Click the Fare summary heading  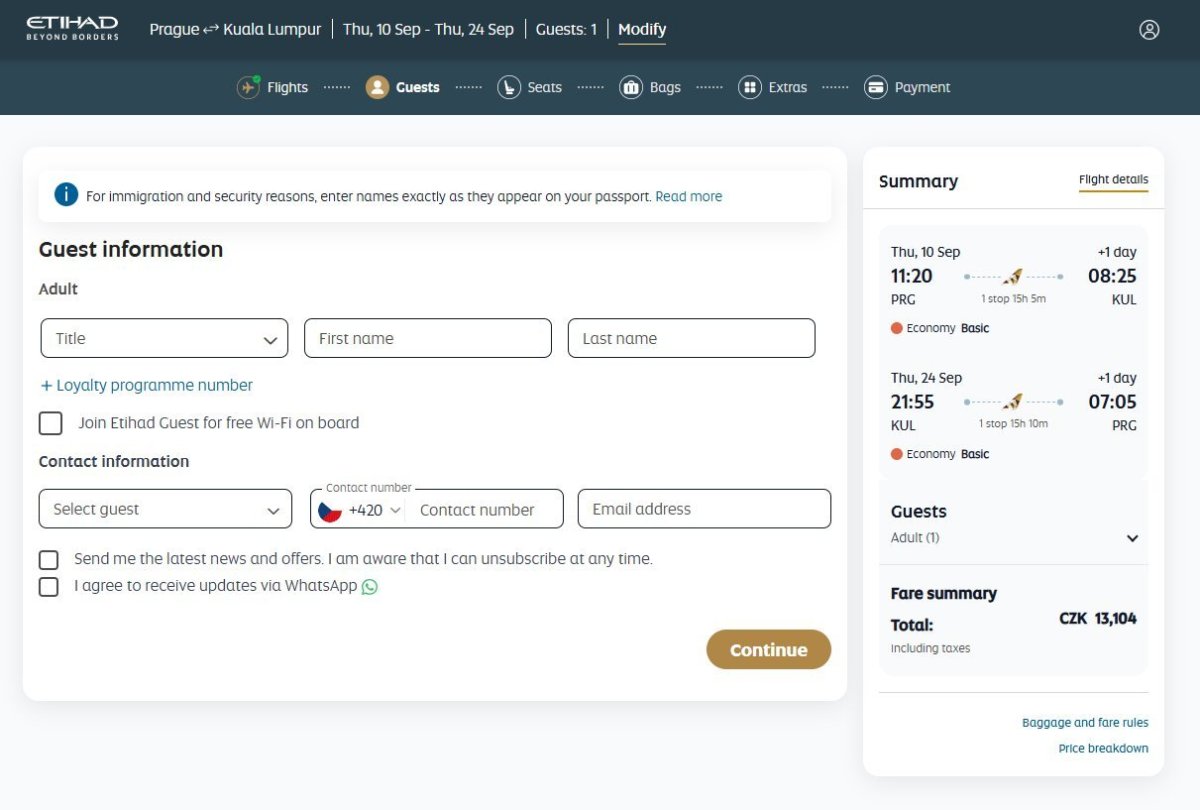point(943,594)
